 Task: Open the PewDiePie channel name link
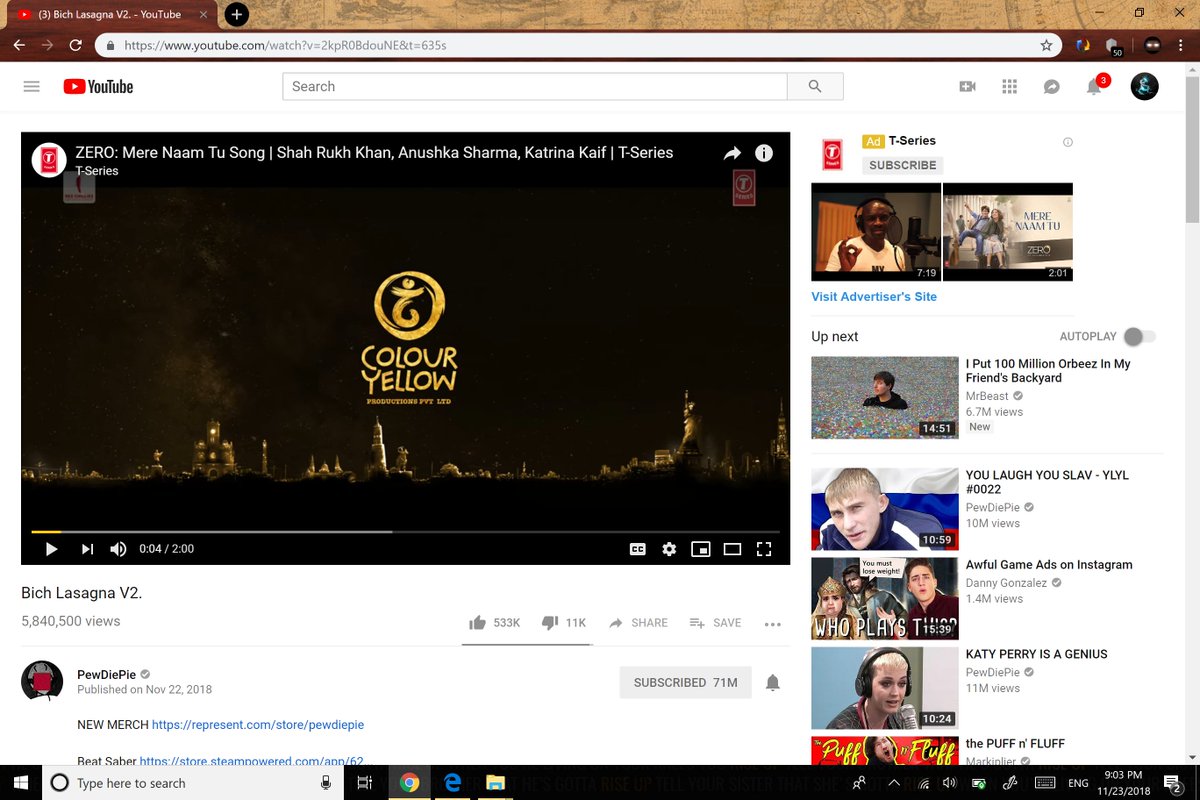pyautogui.click(x=107, y=674)
